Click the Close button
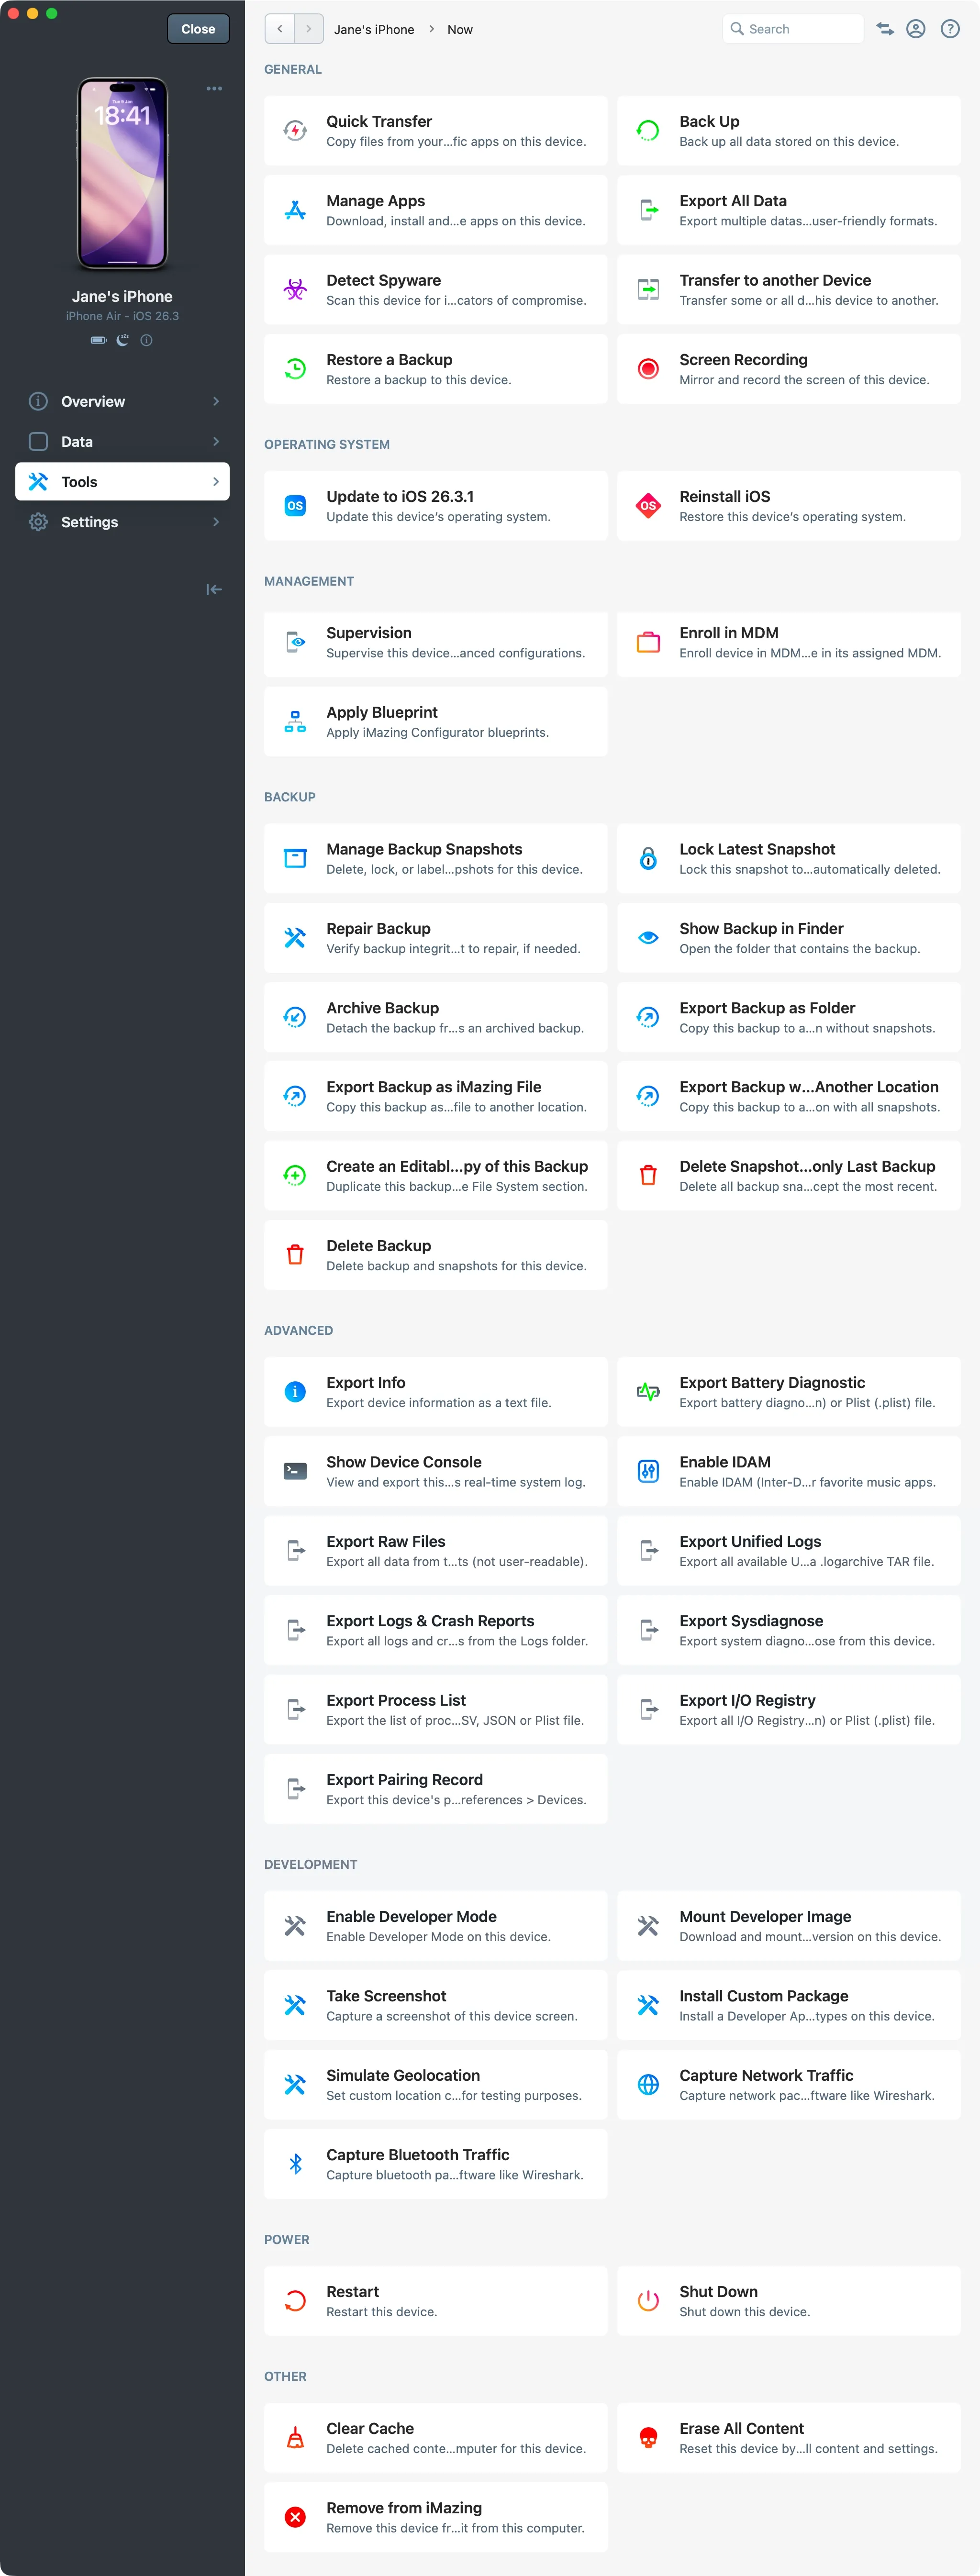 198,29
